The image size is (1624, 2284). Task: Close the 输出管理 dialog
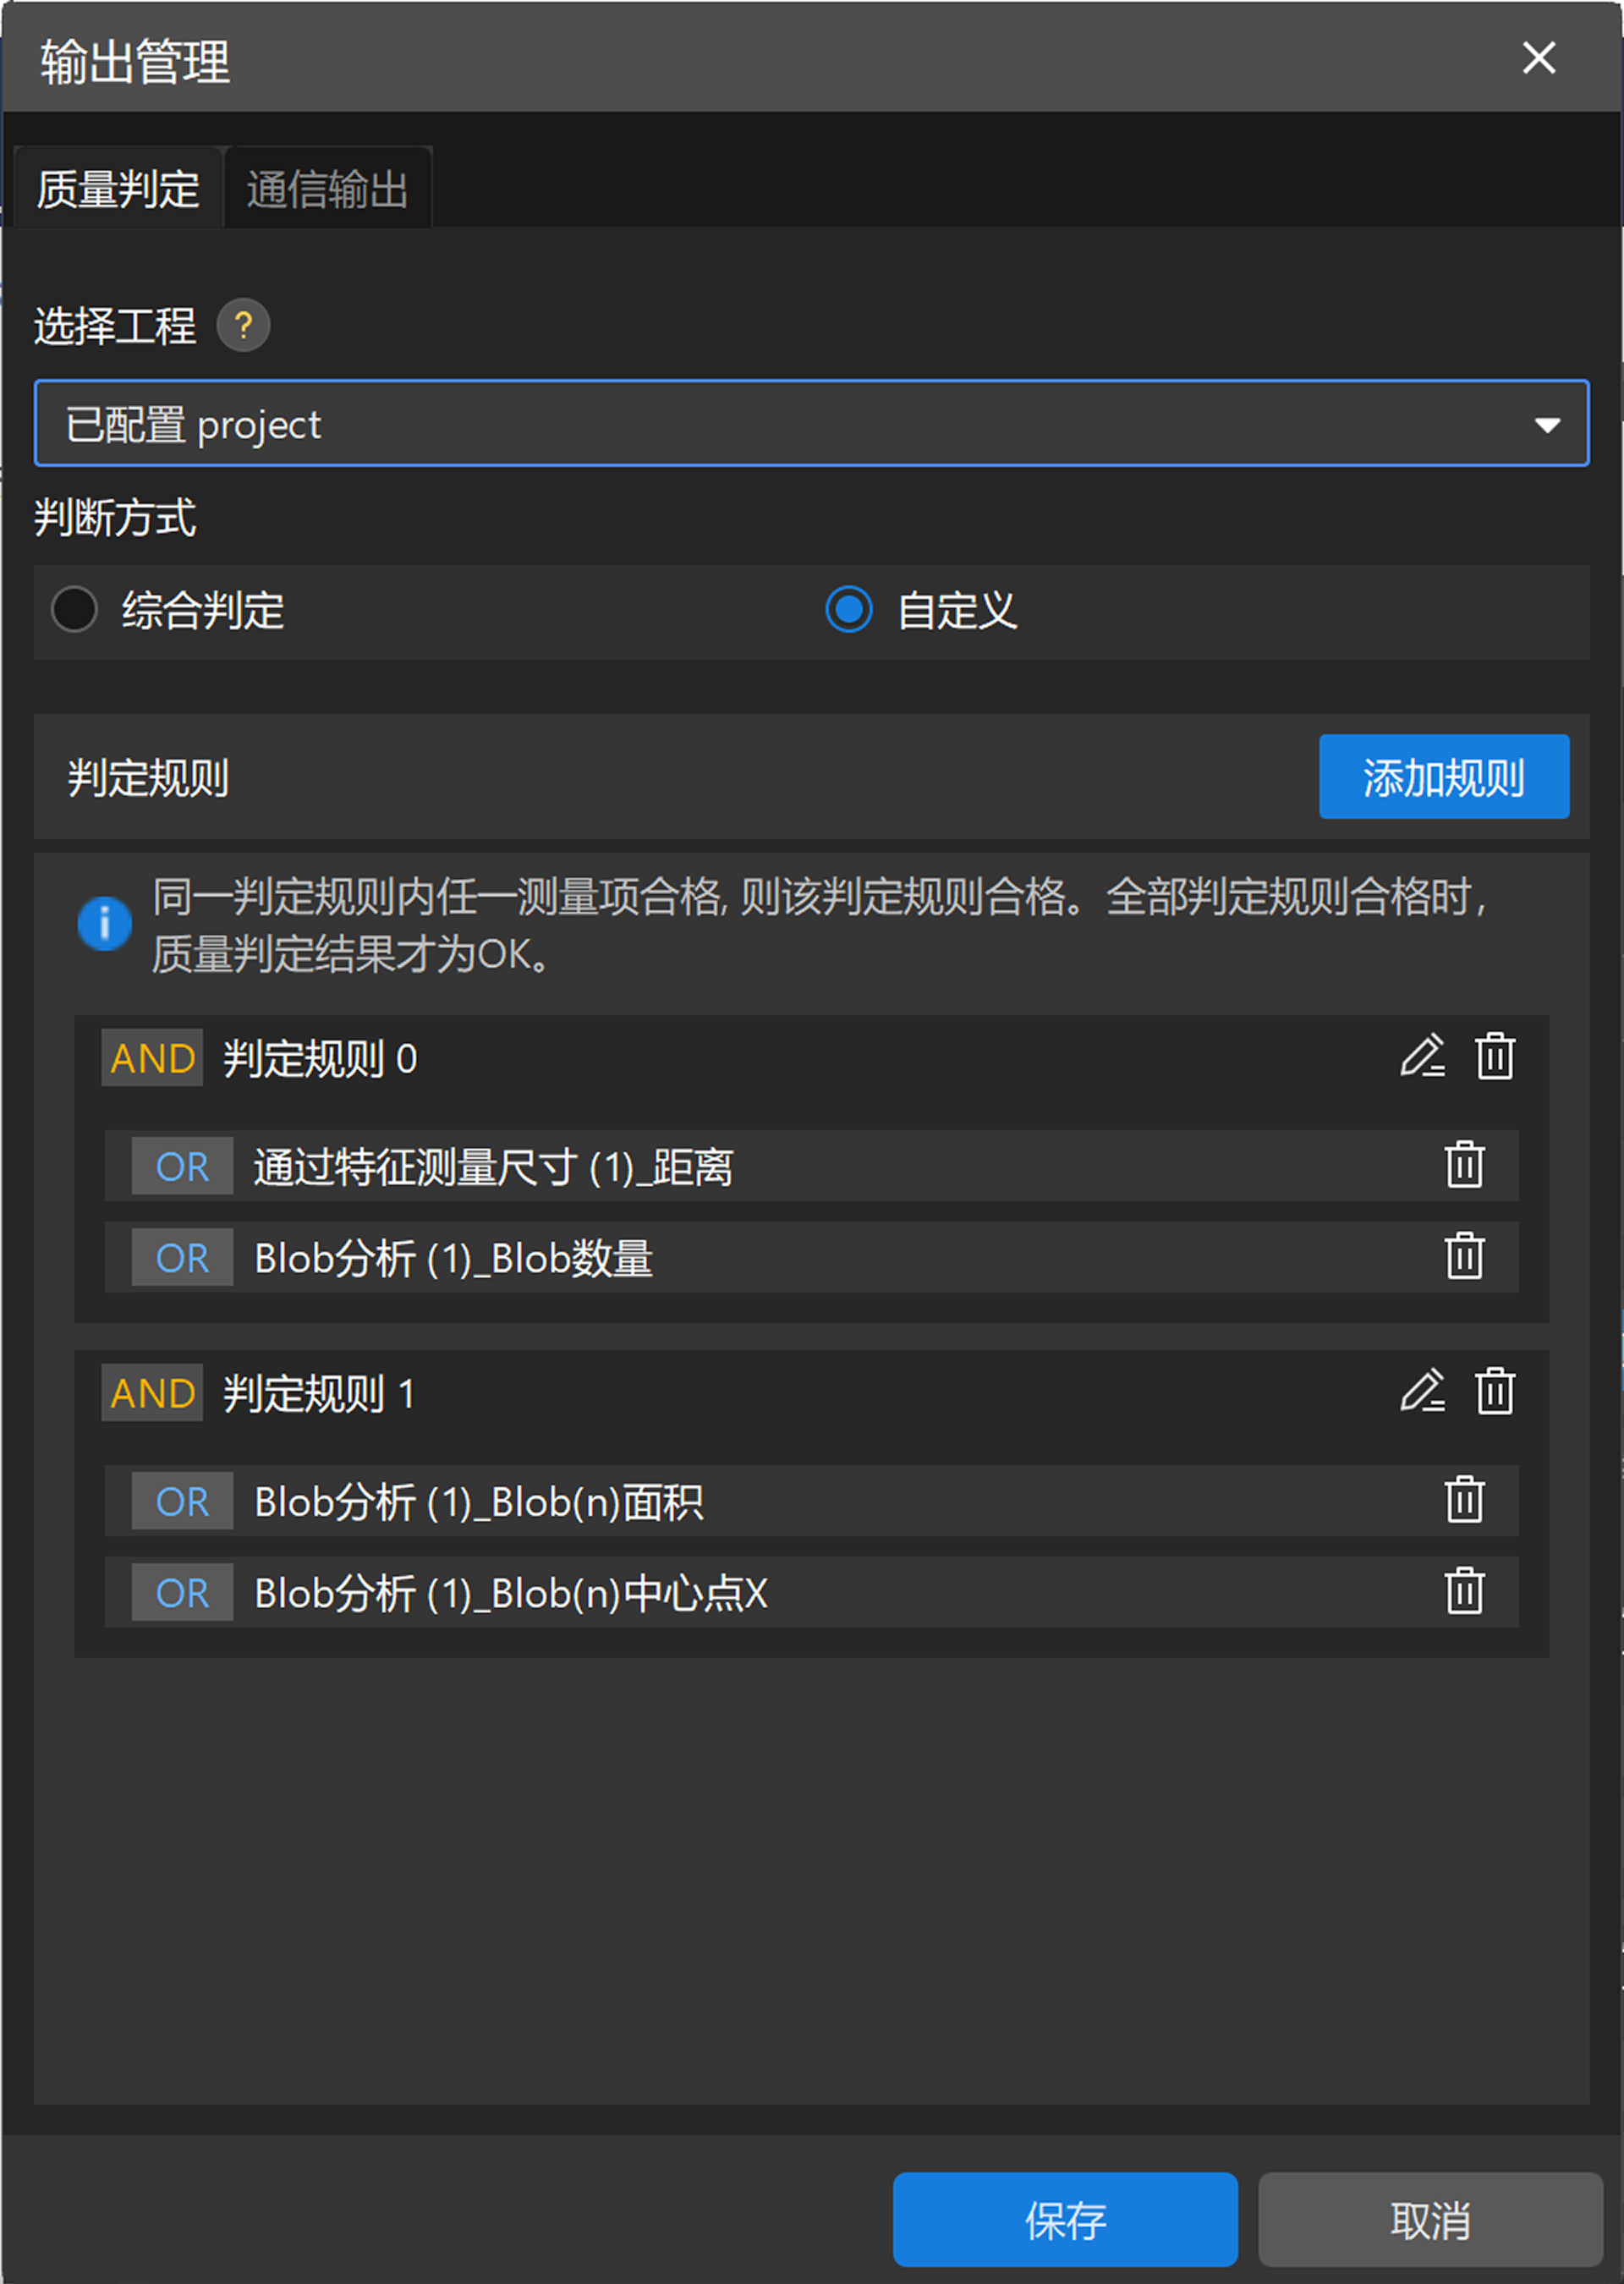1538,58
